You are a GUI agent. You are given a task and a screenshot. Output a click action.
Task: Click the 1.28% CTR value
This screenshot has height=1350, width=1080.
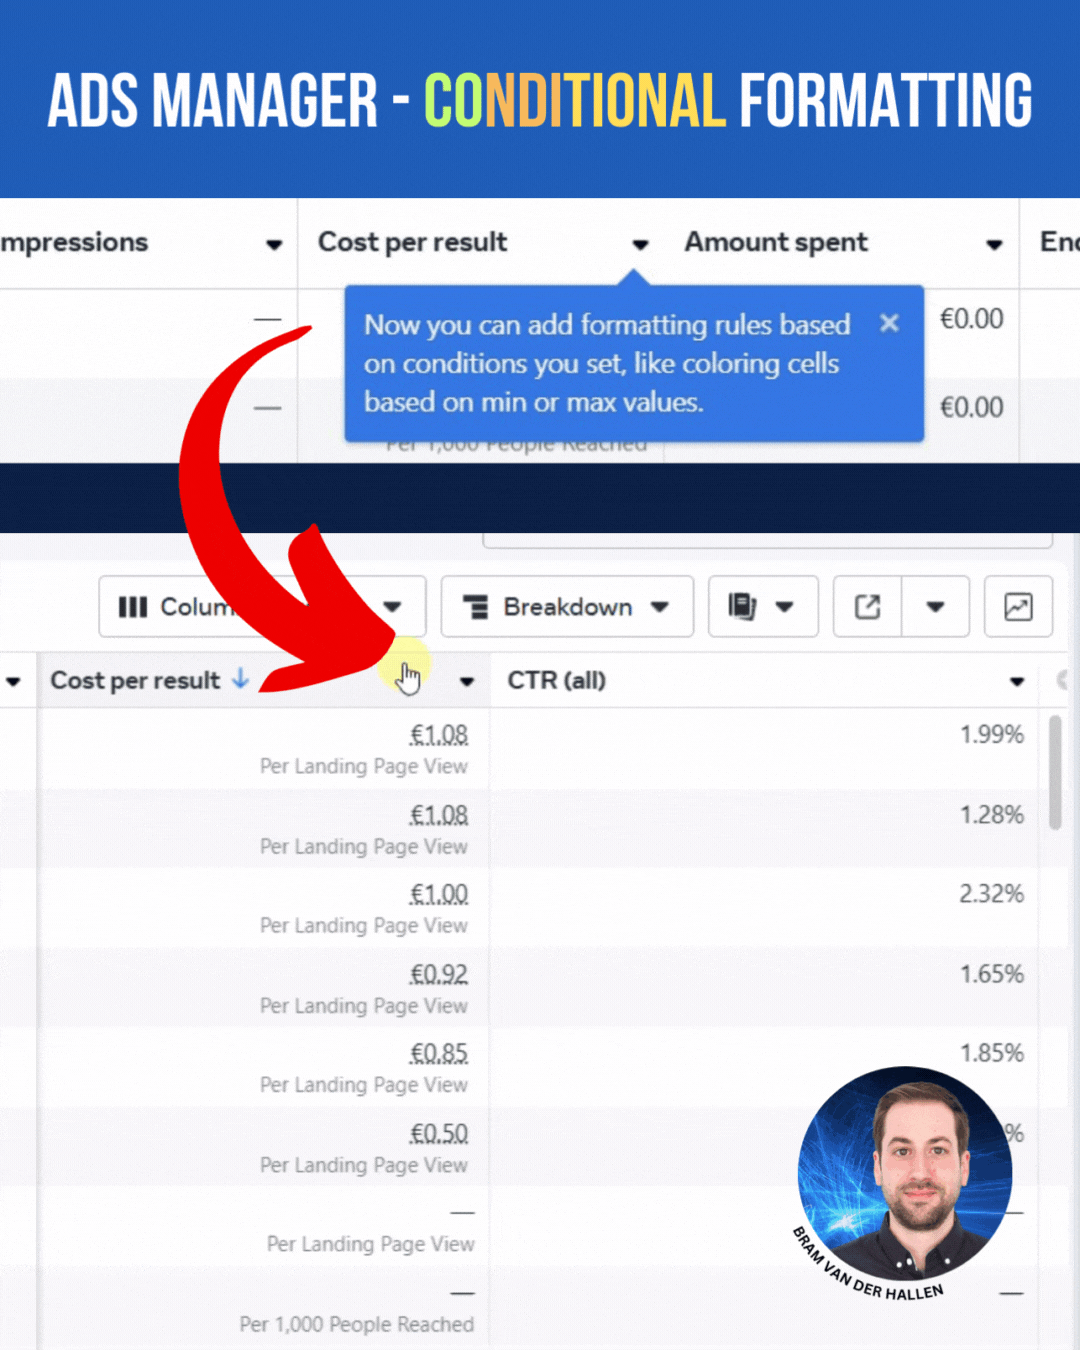992,815
